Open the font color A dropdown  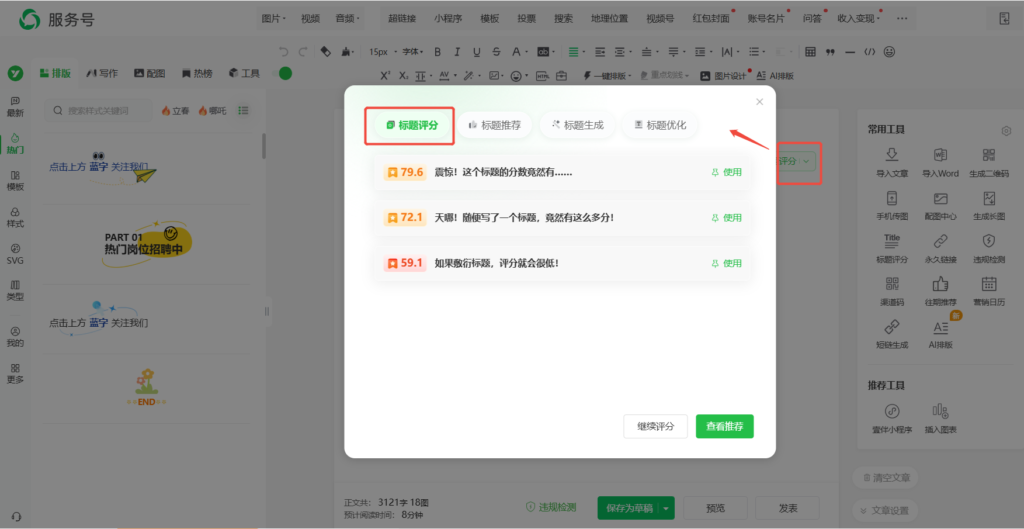pyautogui.click(x=520, y=52)
